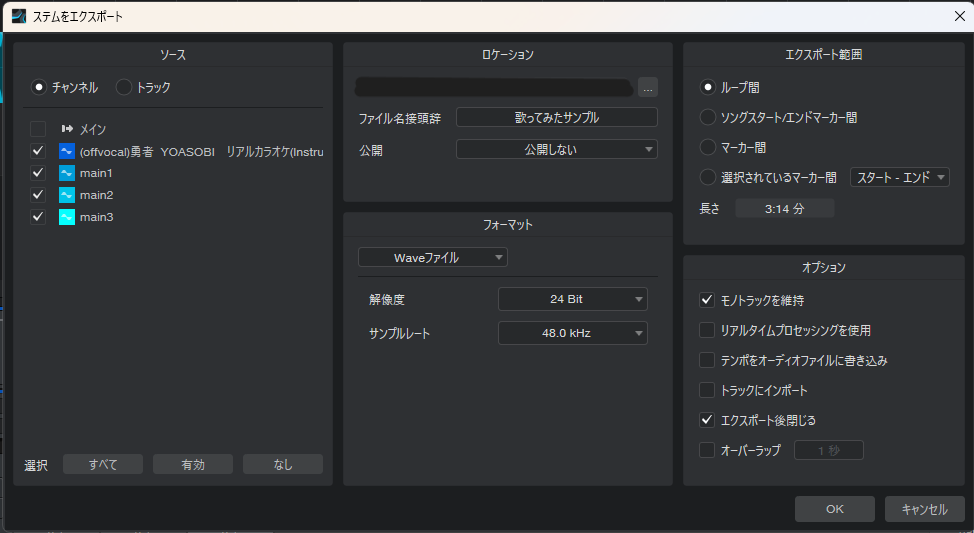974x533 pixels.
Task: Uncheck the offvocal 勇者 YOASOBI channel
Action: pos(38,151)
